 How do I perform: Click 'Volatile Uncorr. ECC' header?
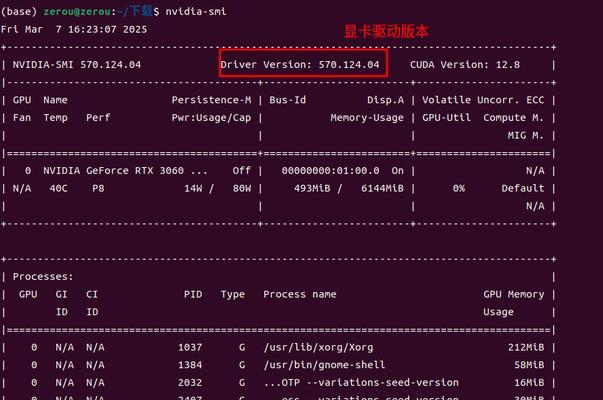pyautogui.click(x=483, y=100)
